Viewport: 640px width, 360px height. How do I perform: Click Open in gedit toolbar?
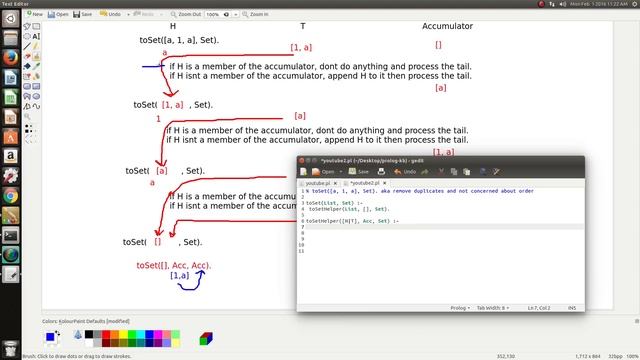[323, 172]
